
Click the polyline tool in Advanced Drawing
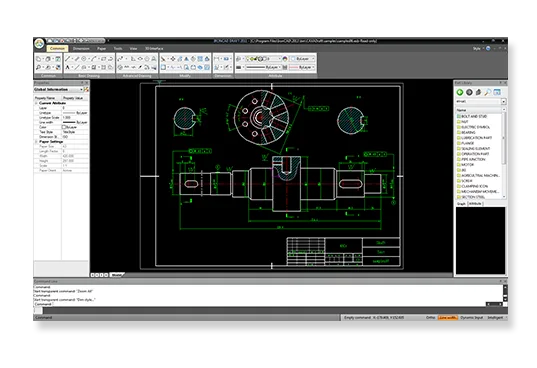[x=120, y=59]
